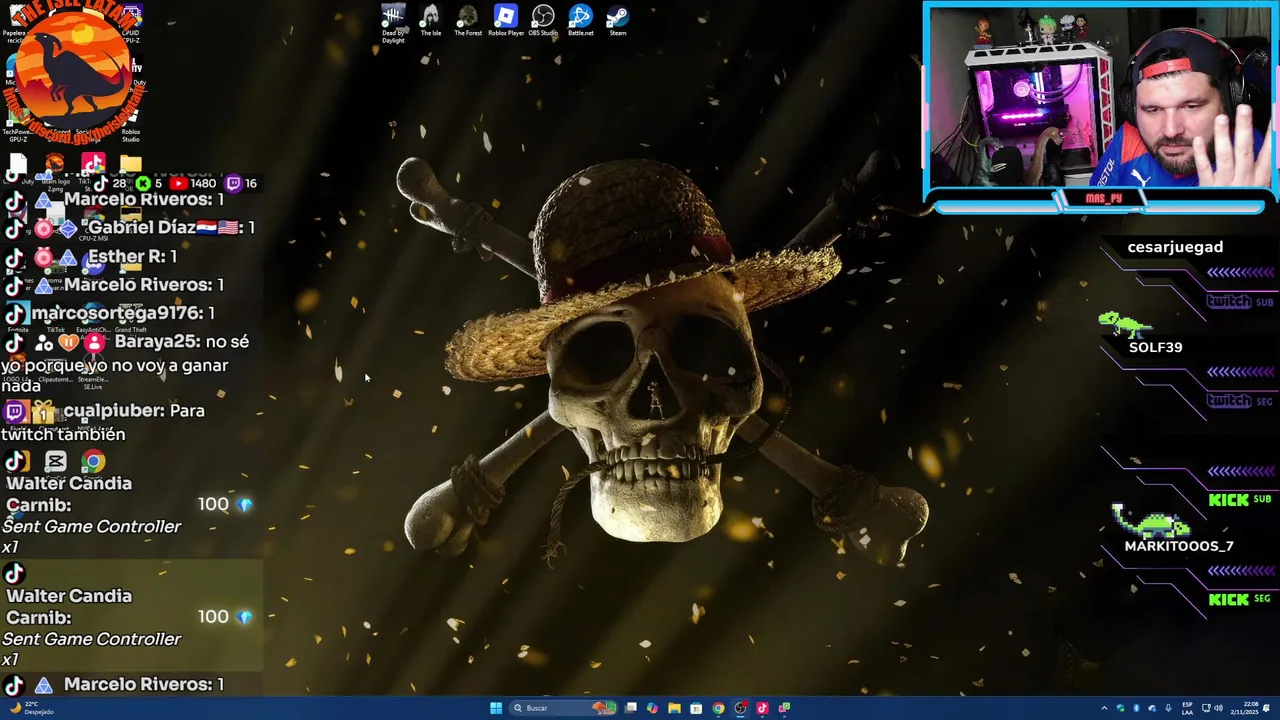Open the Bluetooth tray icon
The image size is (1280, 720).
(x=1136, y=708)
